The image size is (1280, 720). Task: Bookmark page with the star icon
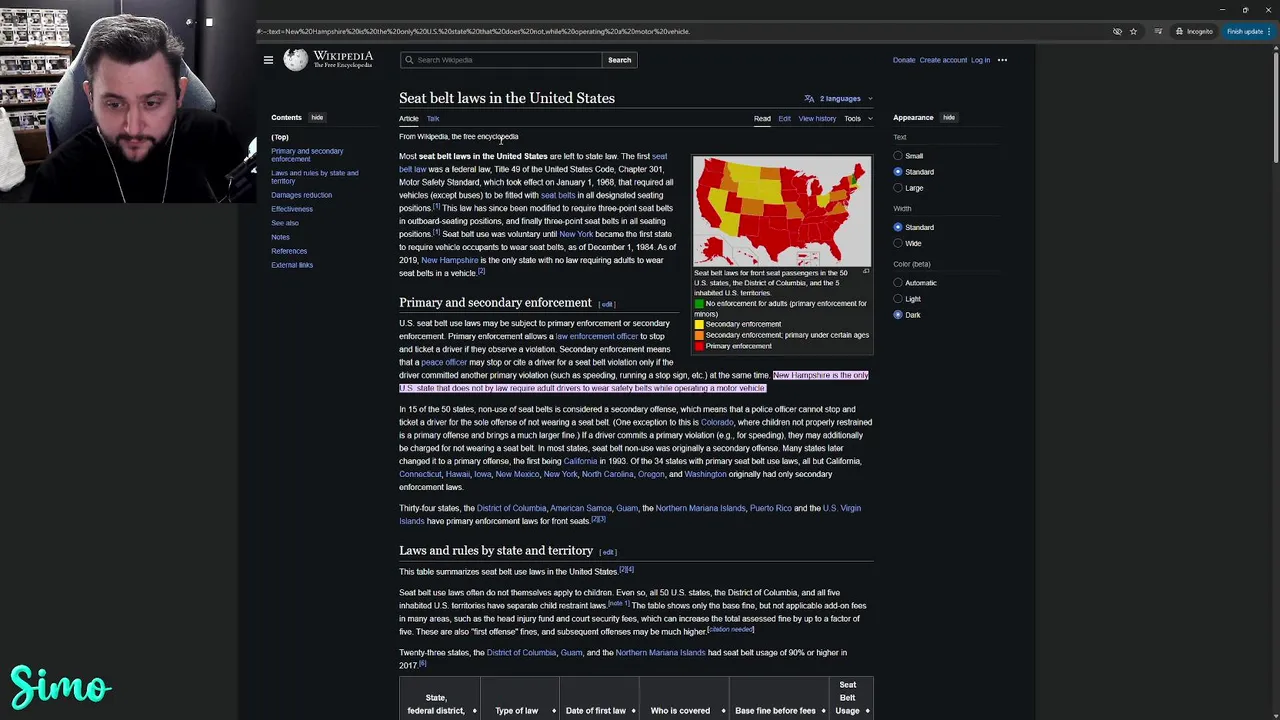click(1133, 31)
